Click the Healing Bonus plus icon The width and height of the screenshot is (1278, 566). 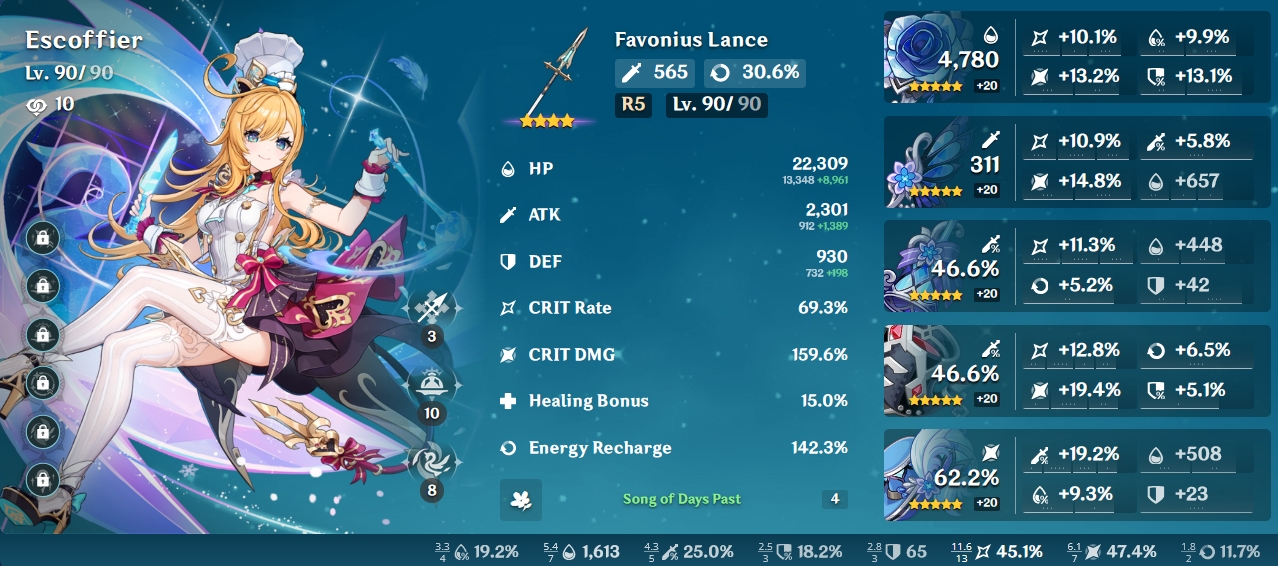pos(508,401)
